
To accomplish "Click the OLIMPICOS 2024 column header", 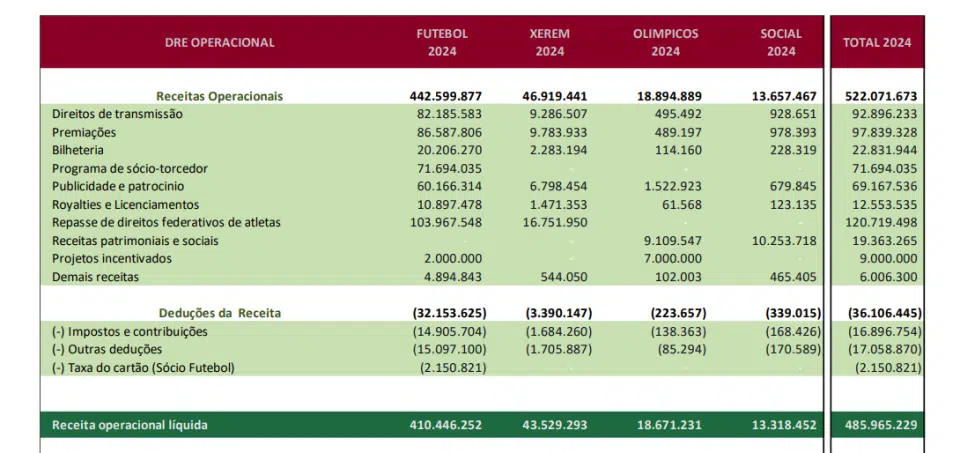I will point(666,43).
